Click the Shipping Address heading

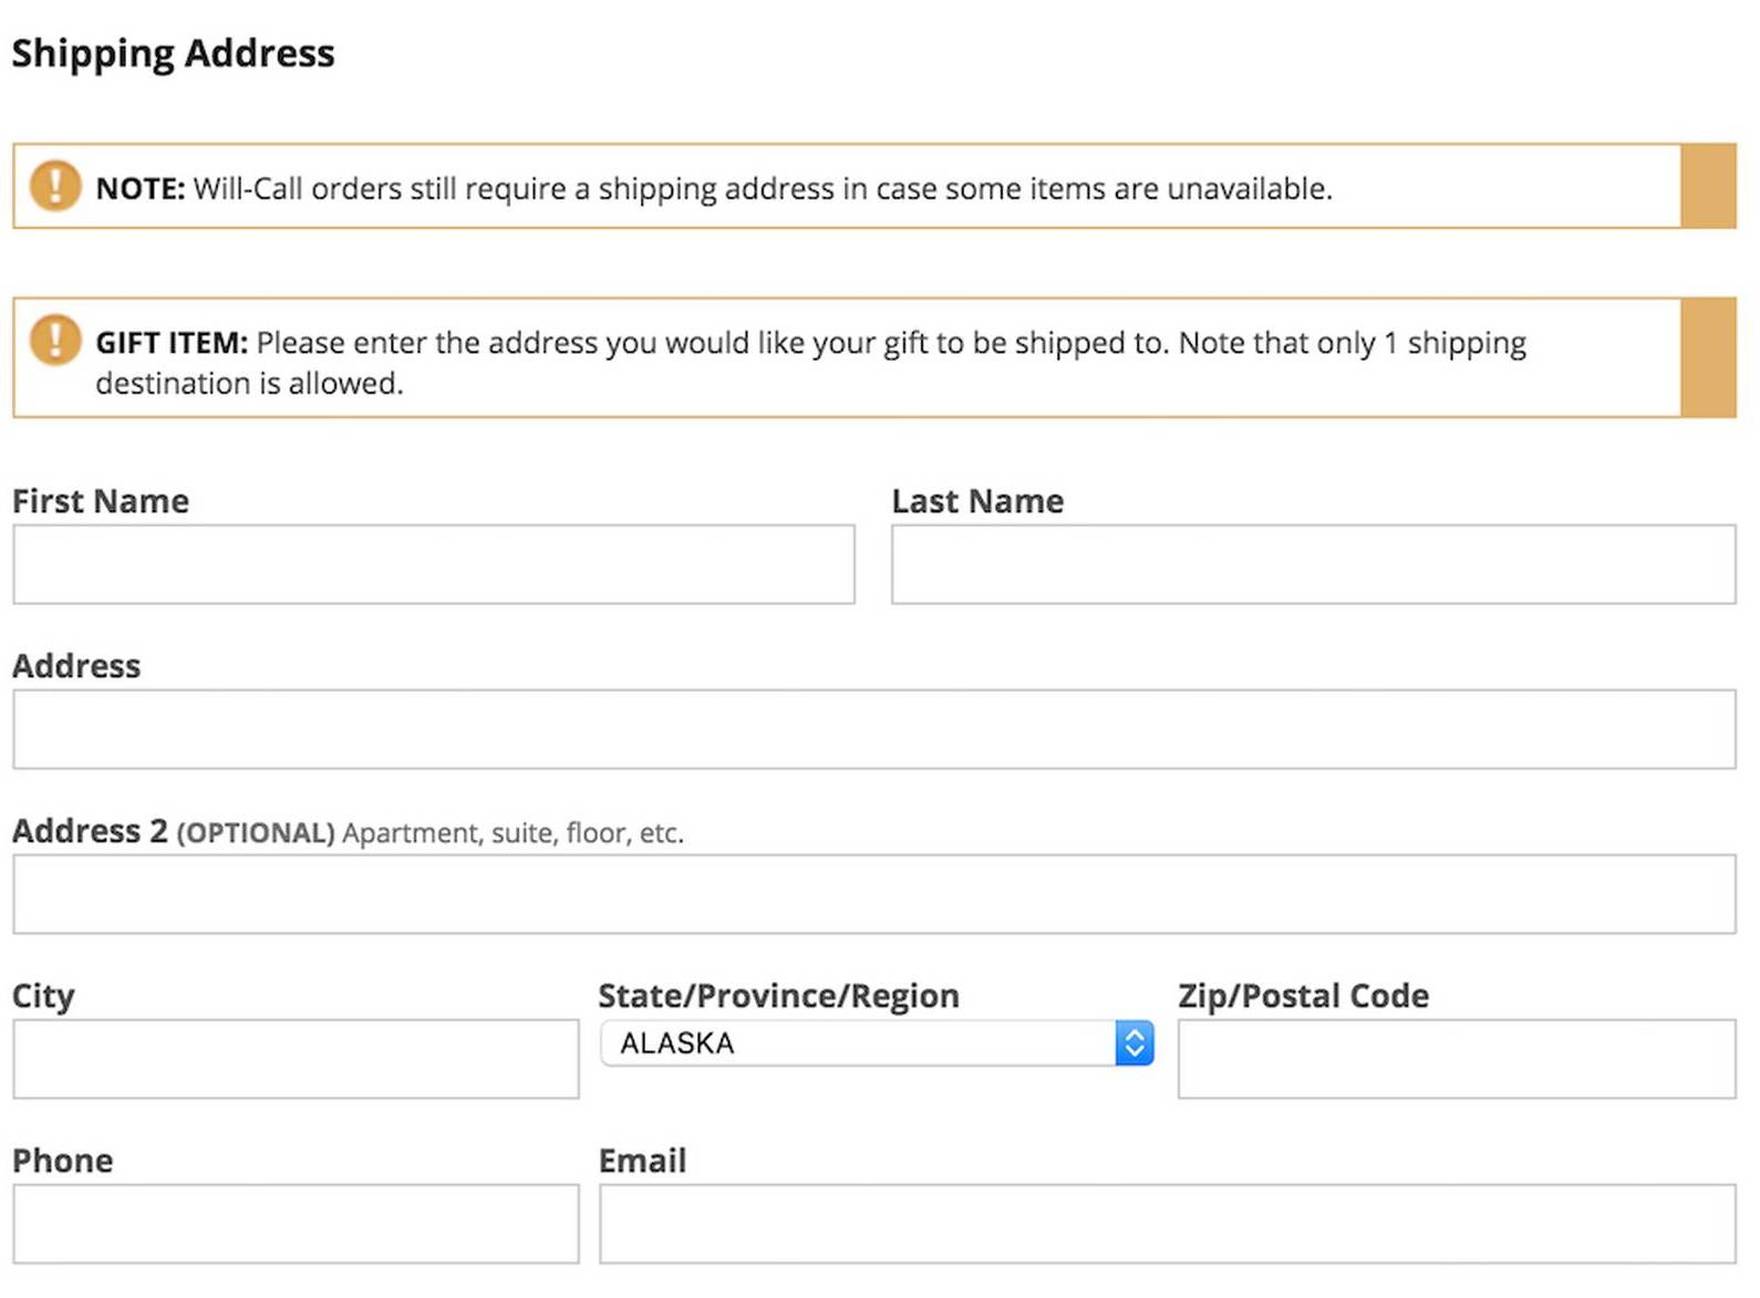(173, 53)
